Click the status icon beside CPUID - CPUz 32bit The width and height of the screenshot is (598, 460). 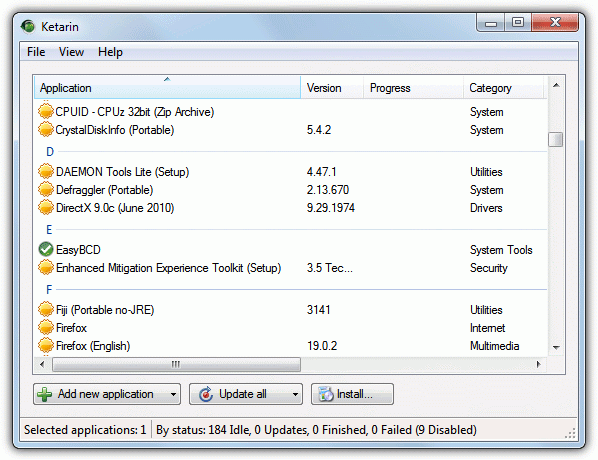pos(46,111)
